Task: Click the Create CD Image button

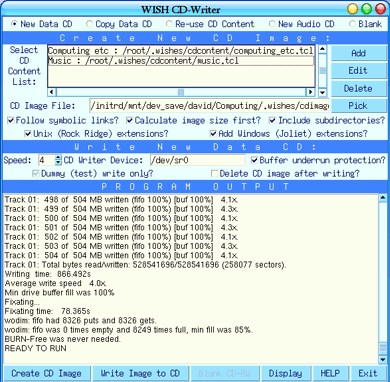Action: (46, 373)
